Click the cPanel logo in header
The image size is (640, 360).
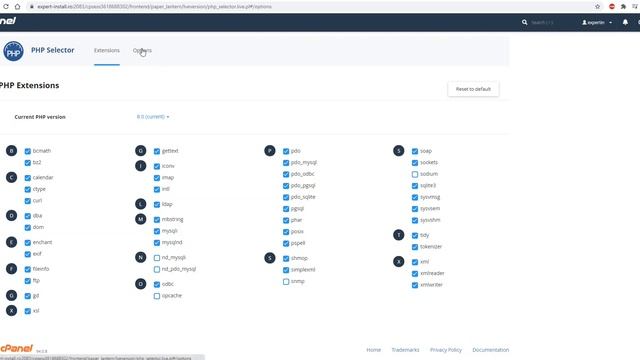click(8, 21)
